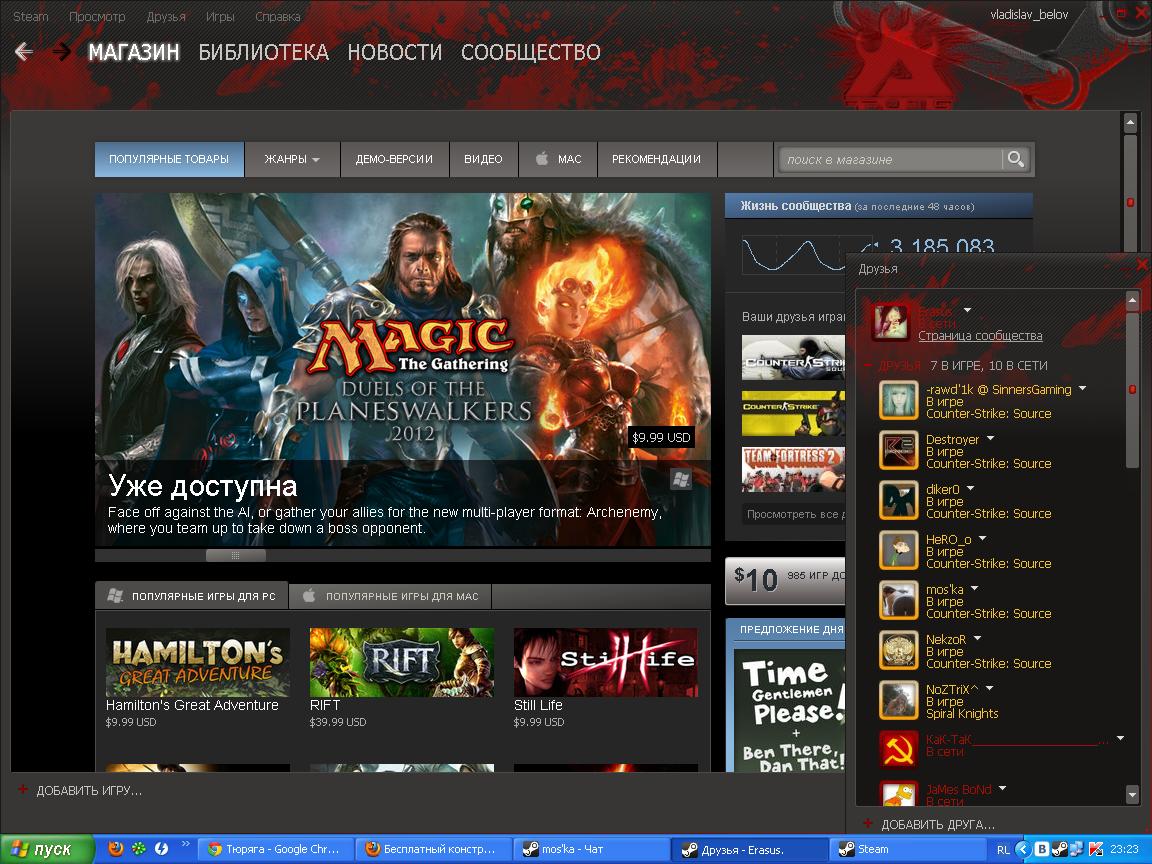
Task: Open the Друзья menu
Action: click(x=166, y=16)
